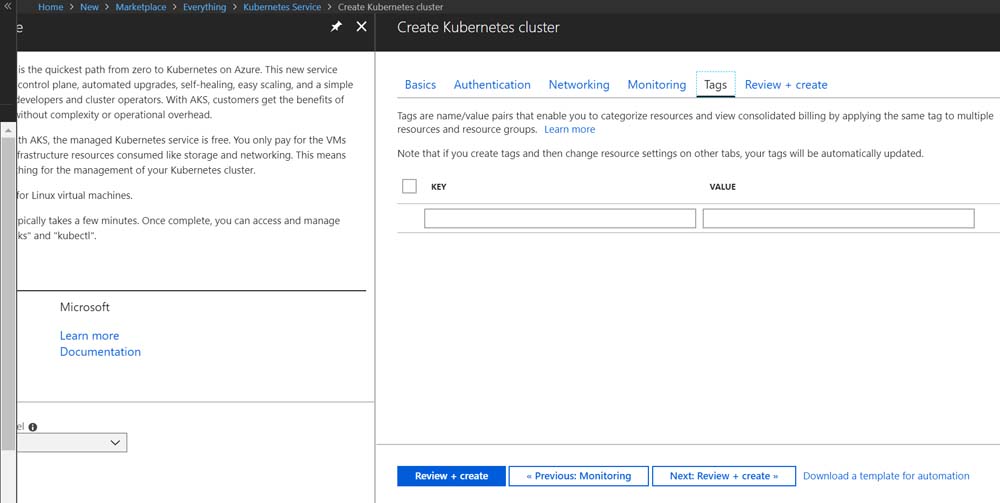
Task: Focus the tag VALUE input field
Action: click(x=838, y=218)
